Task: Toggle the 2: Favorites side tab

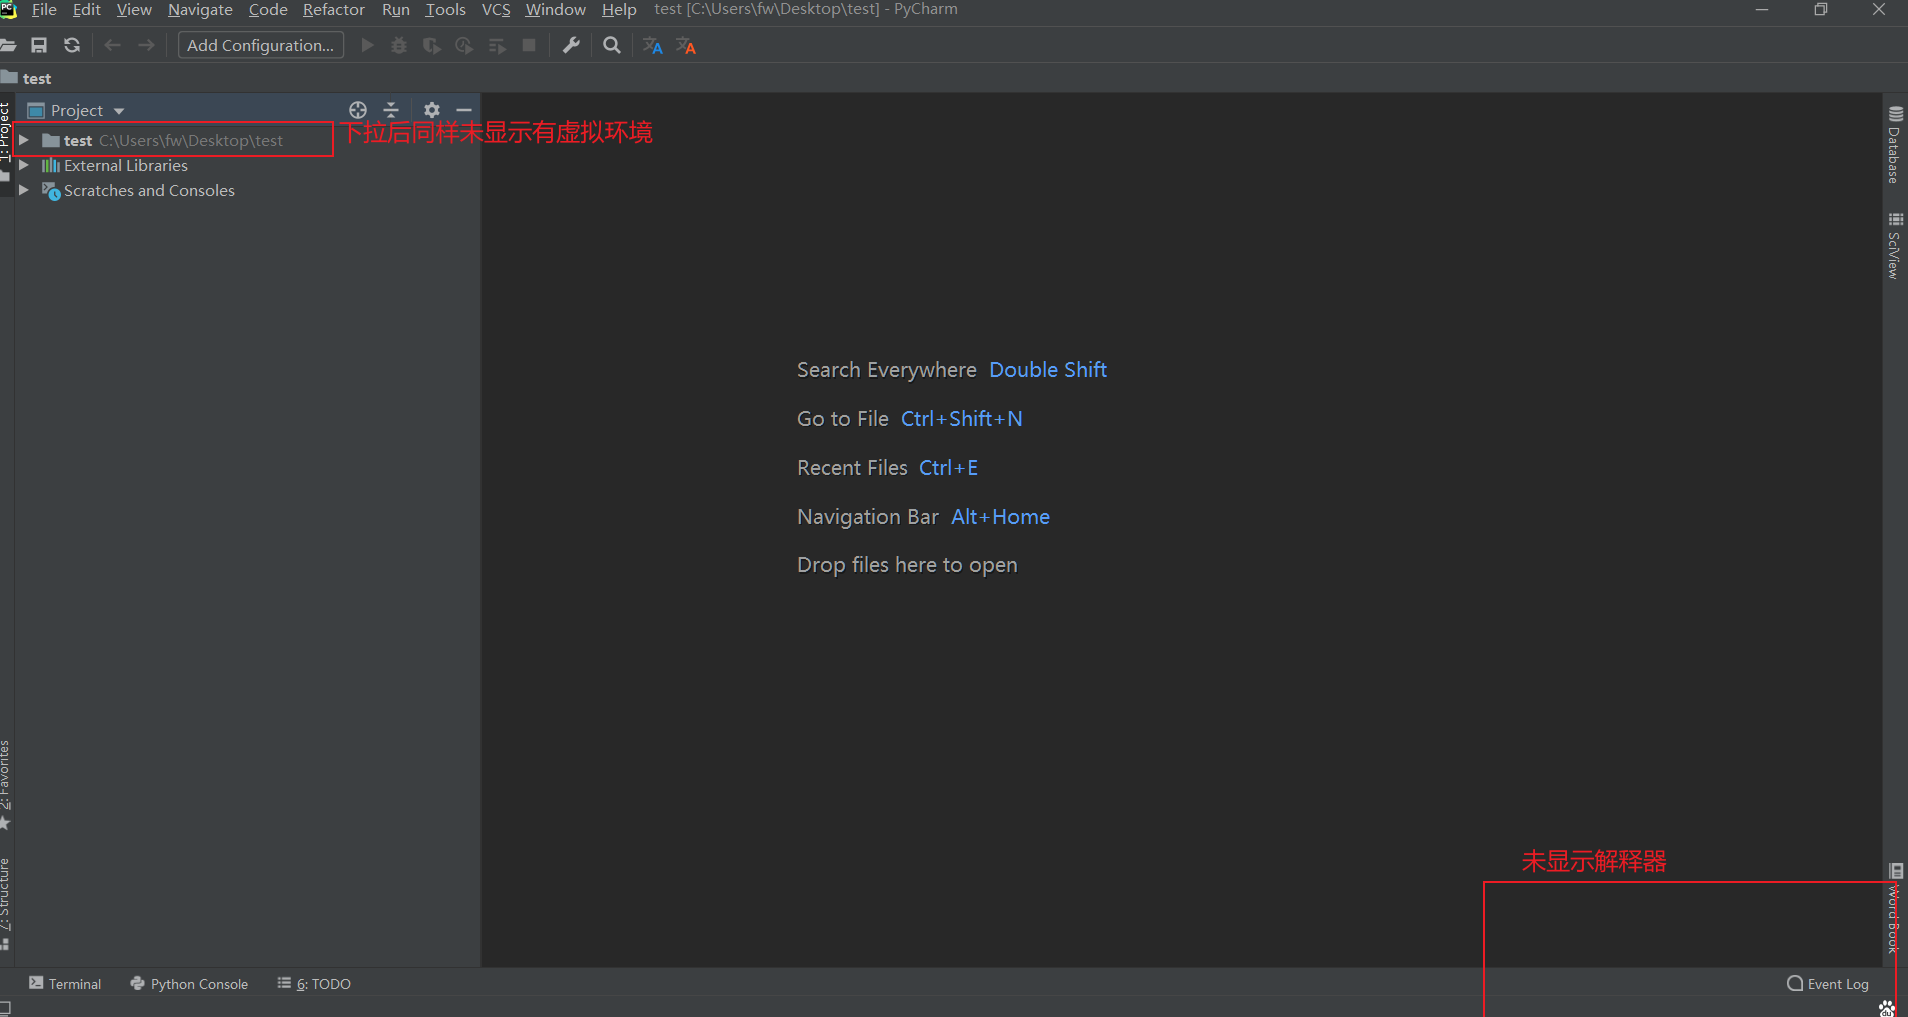Action: (x=6, y=784)
